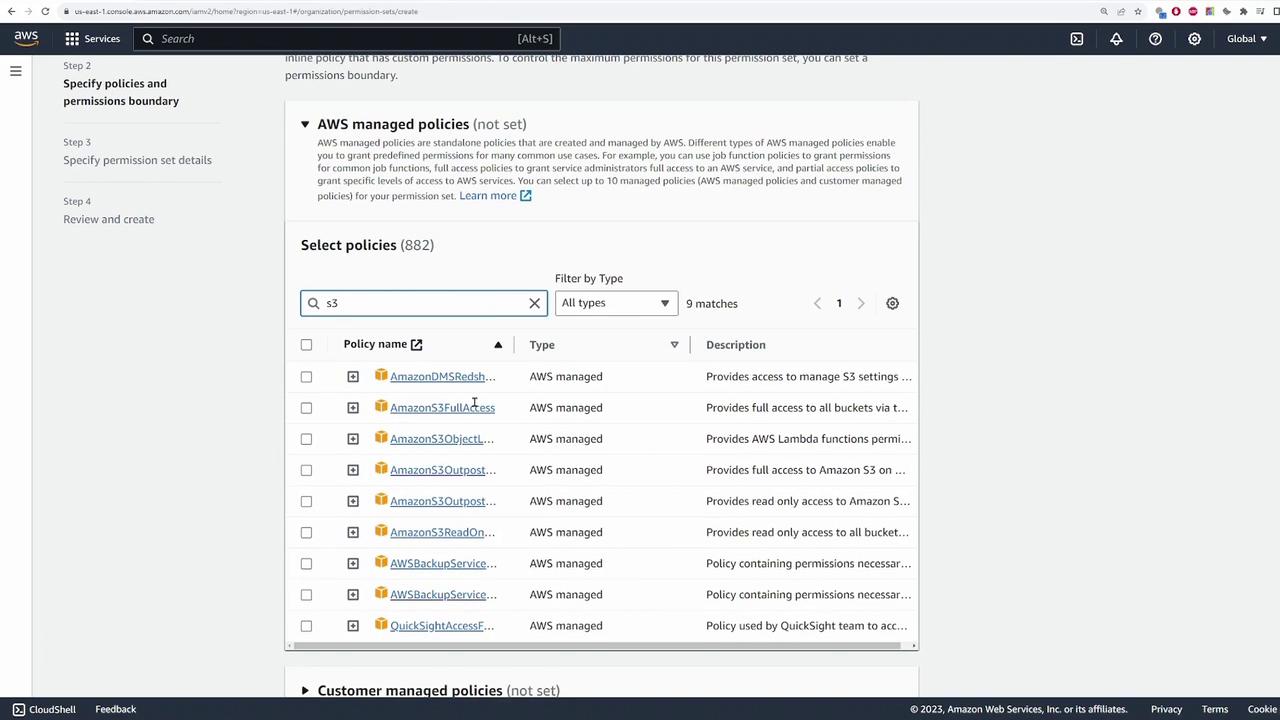Click the AWS console top Search box
This screenshot has width=1280, height=720.
(345, 39)
